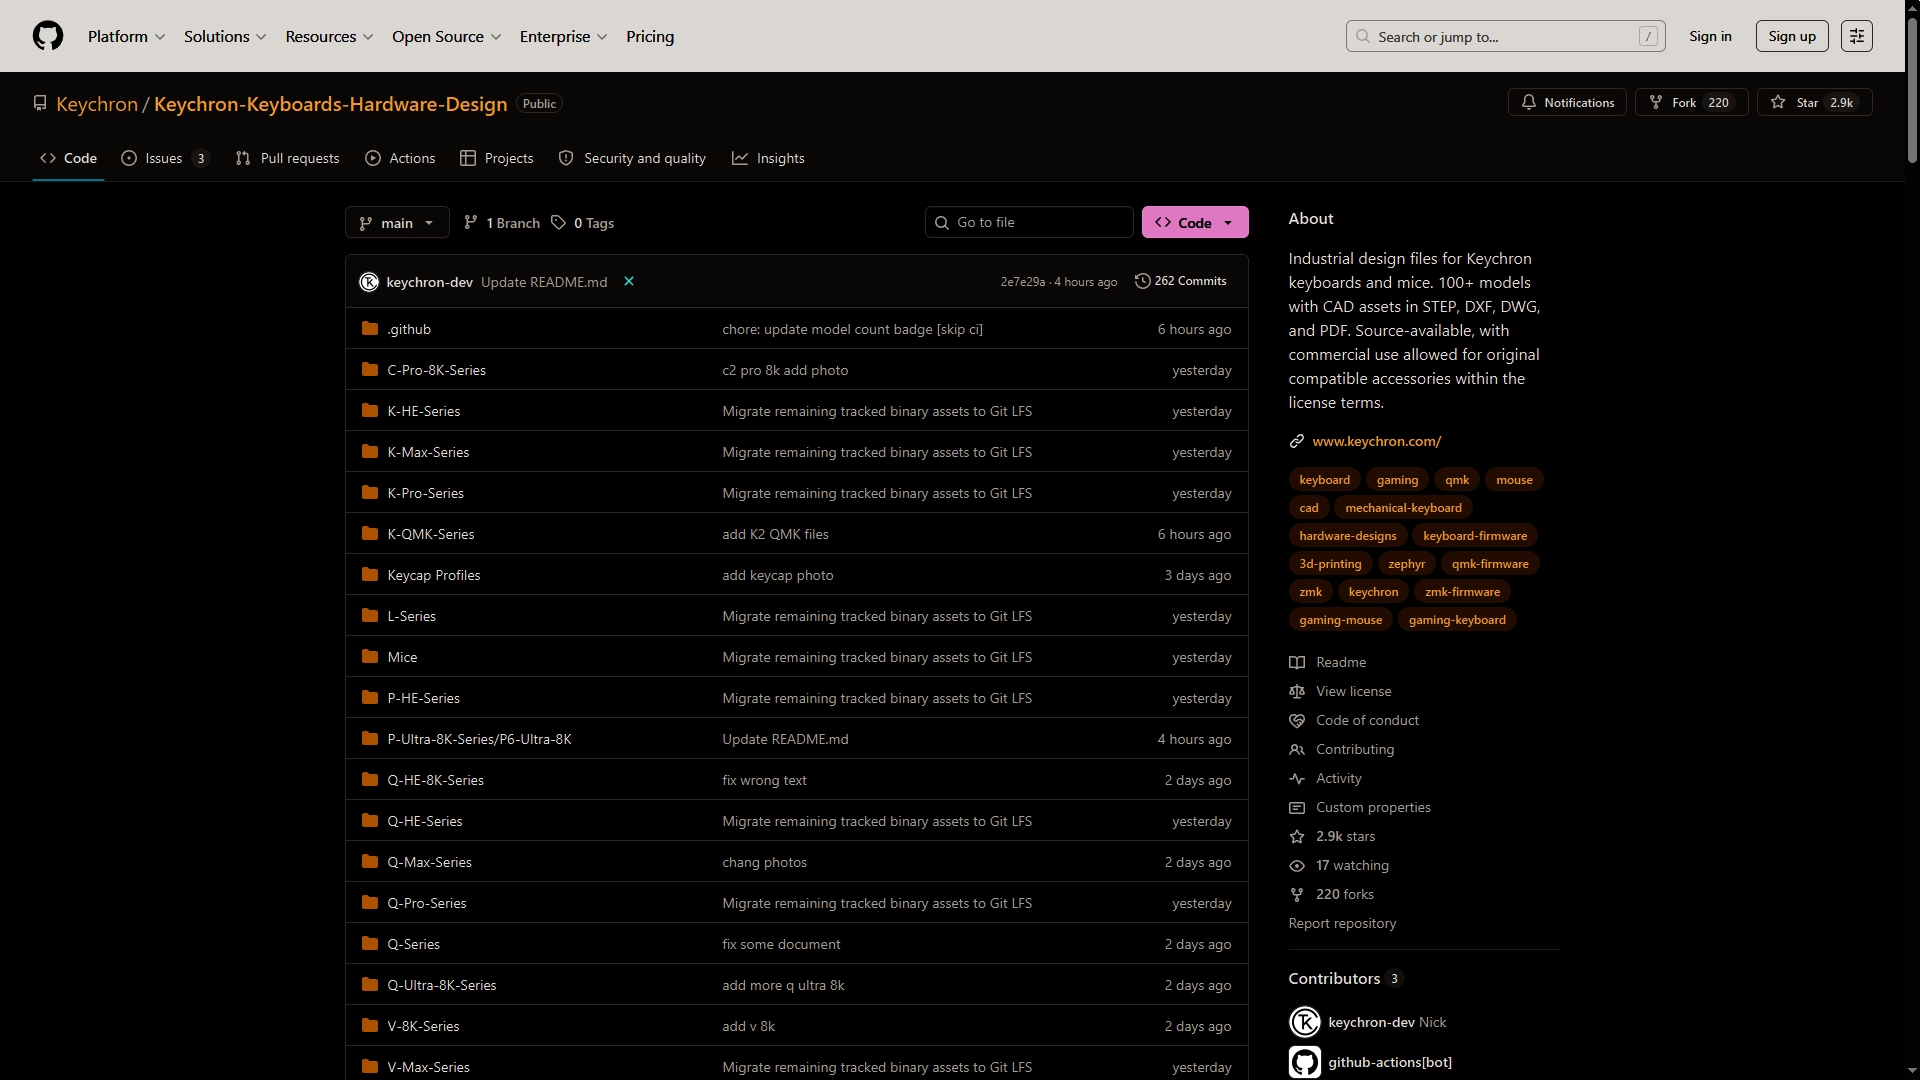Screen dimensions: 1920x1080
Task: Open the accessibility settings icon button
Action: pos(1856,36)
